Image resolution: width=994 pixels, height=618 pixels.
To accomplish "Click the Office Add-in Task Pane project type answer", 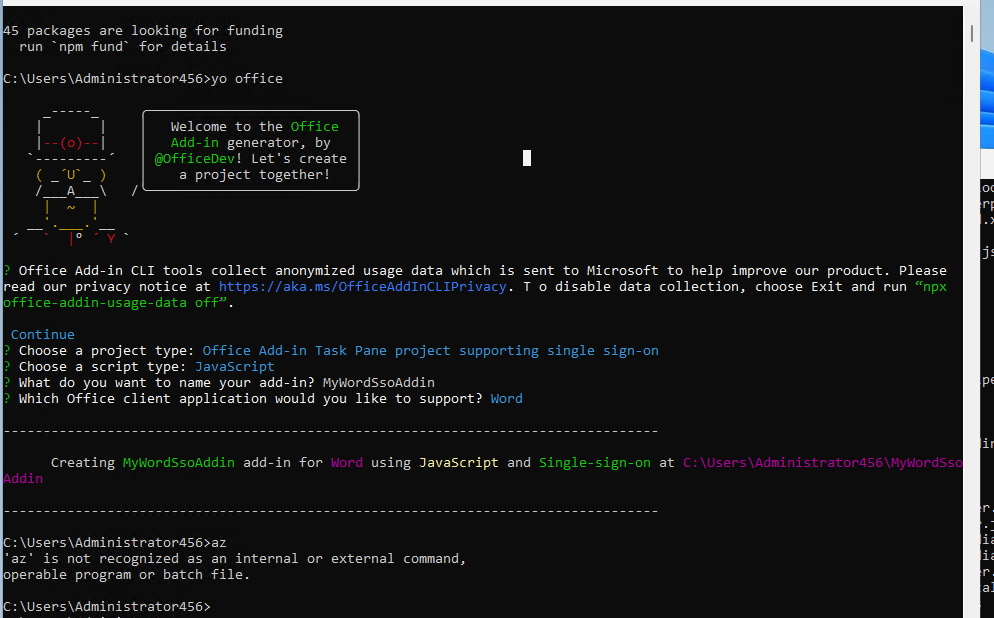I will (430, 351).
